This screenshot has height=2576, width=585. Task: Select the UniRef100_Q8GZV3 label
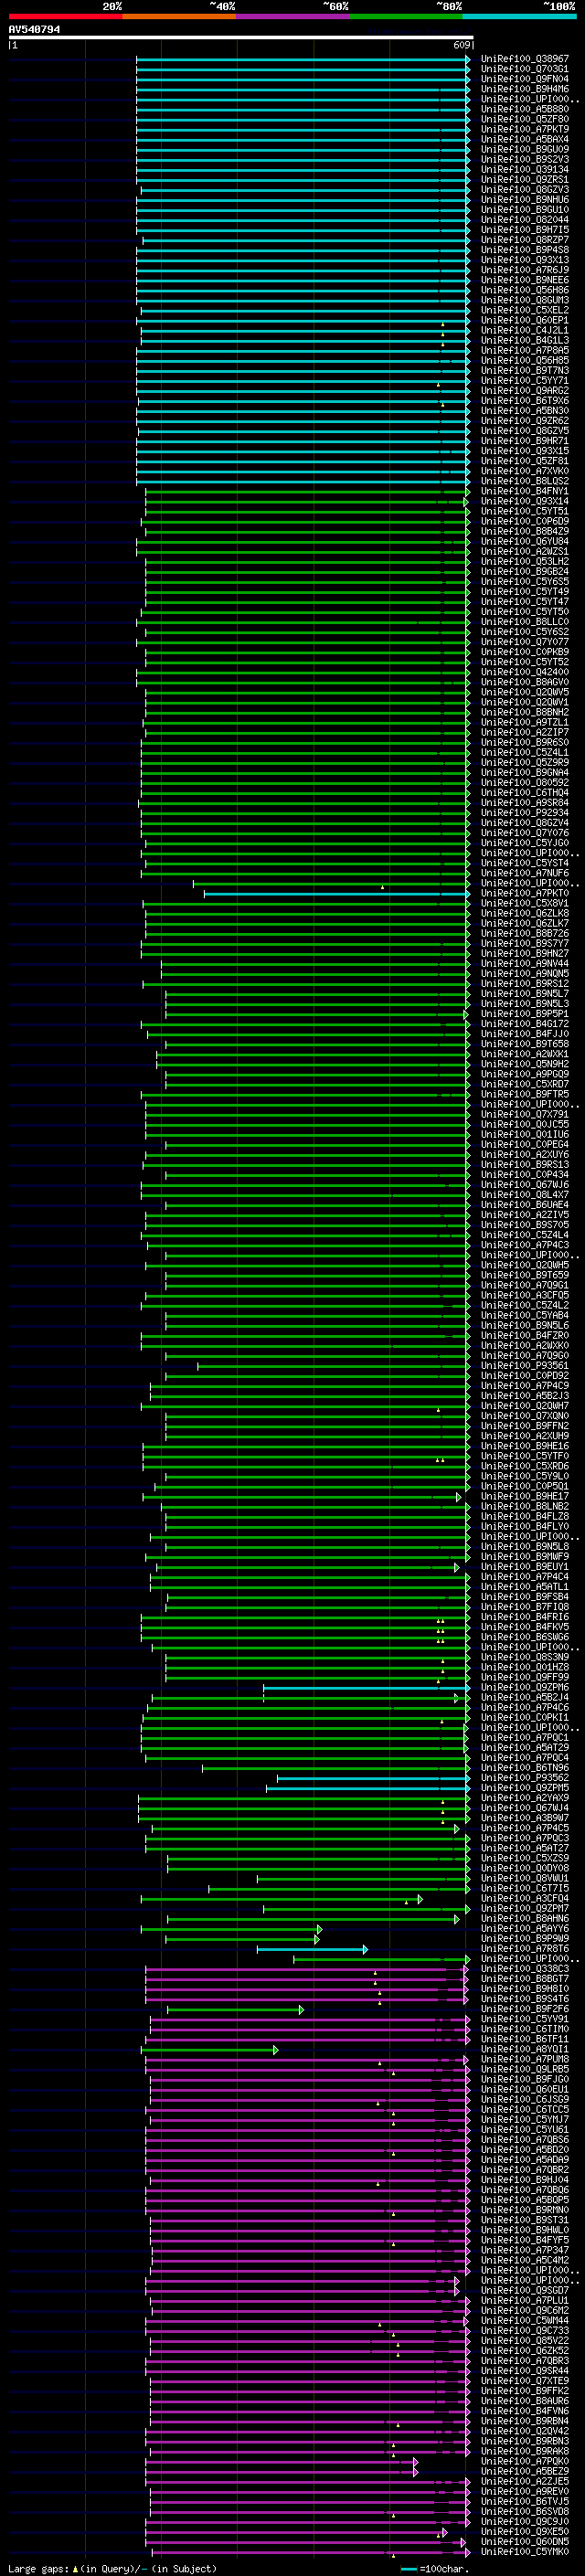pyautogui.click(x=525, y=189)
